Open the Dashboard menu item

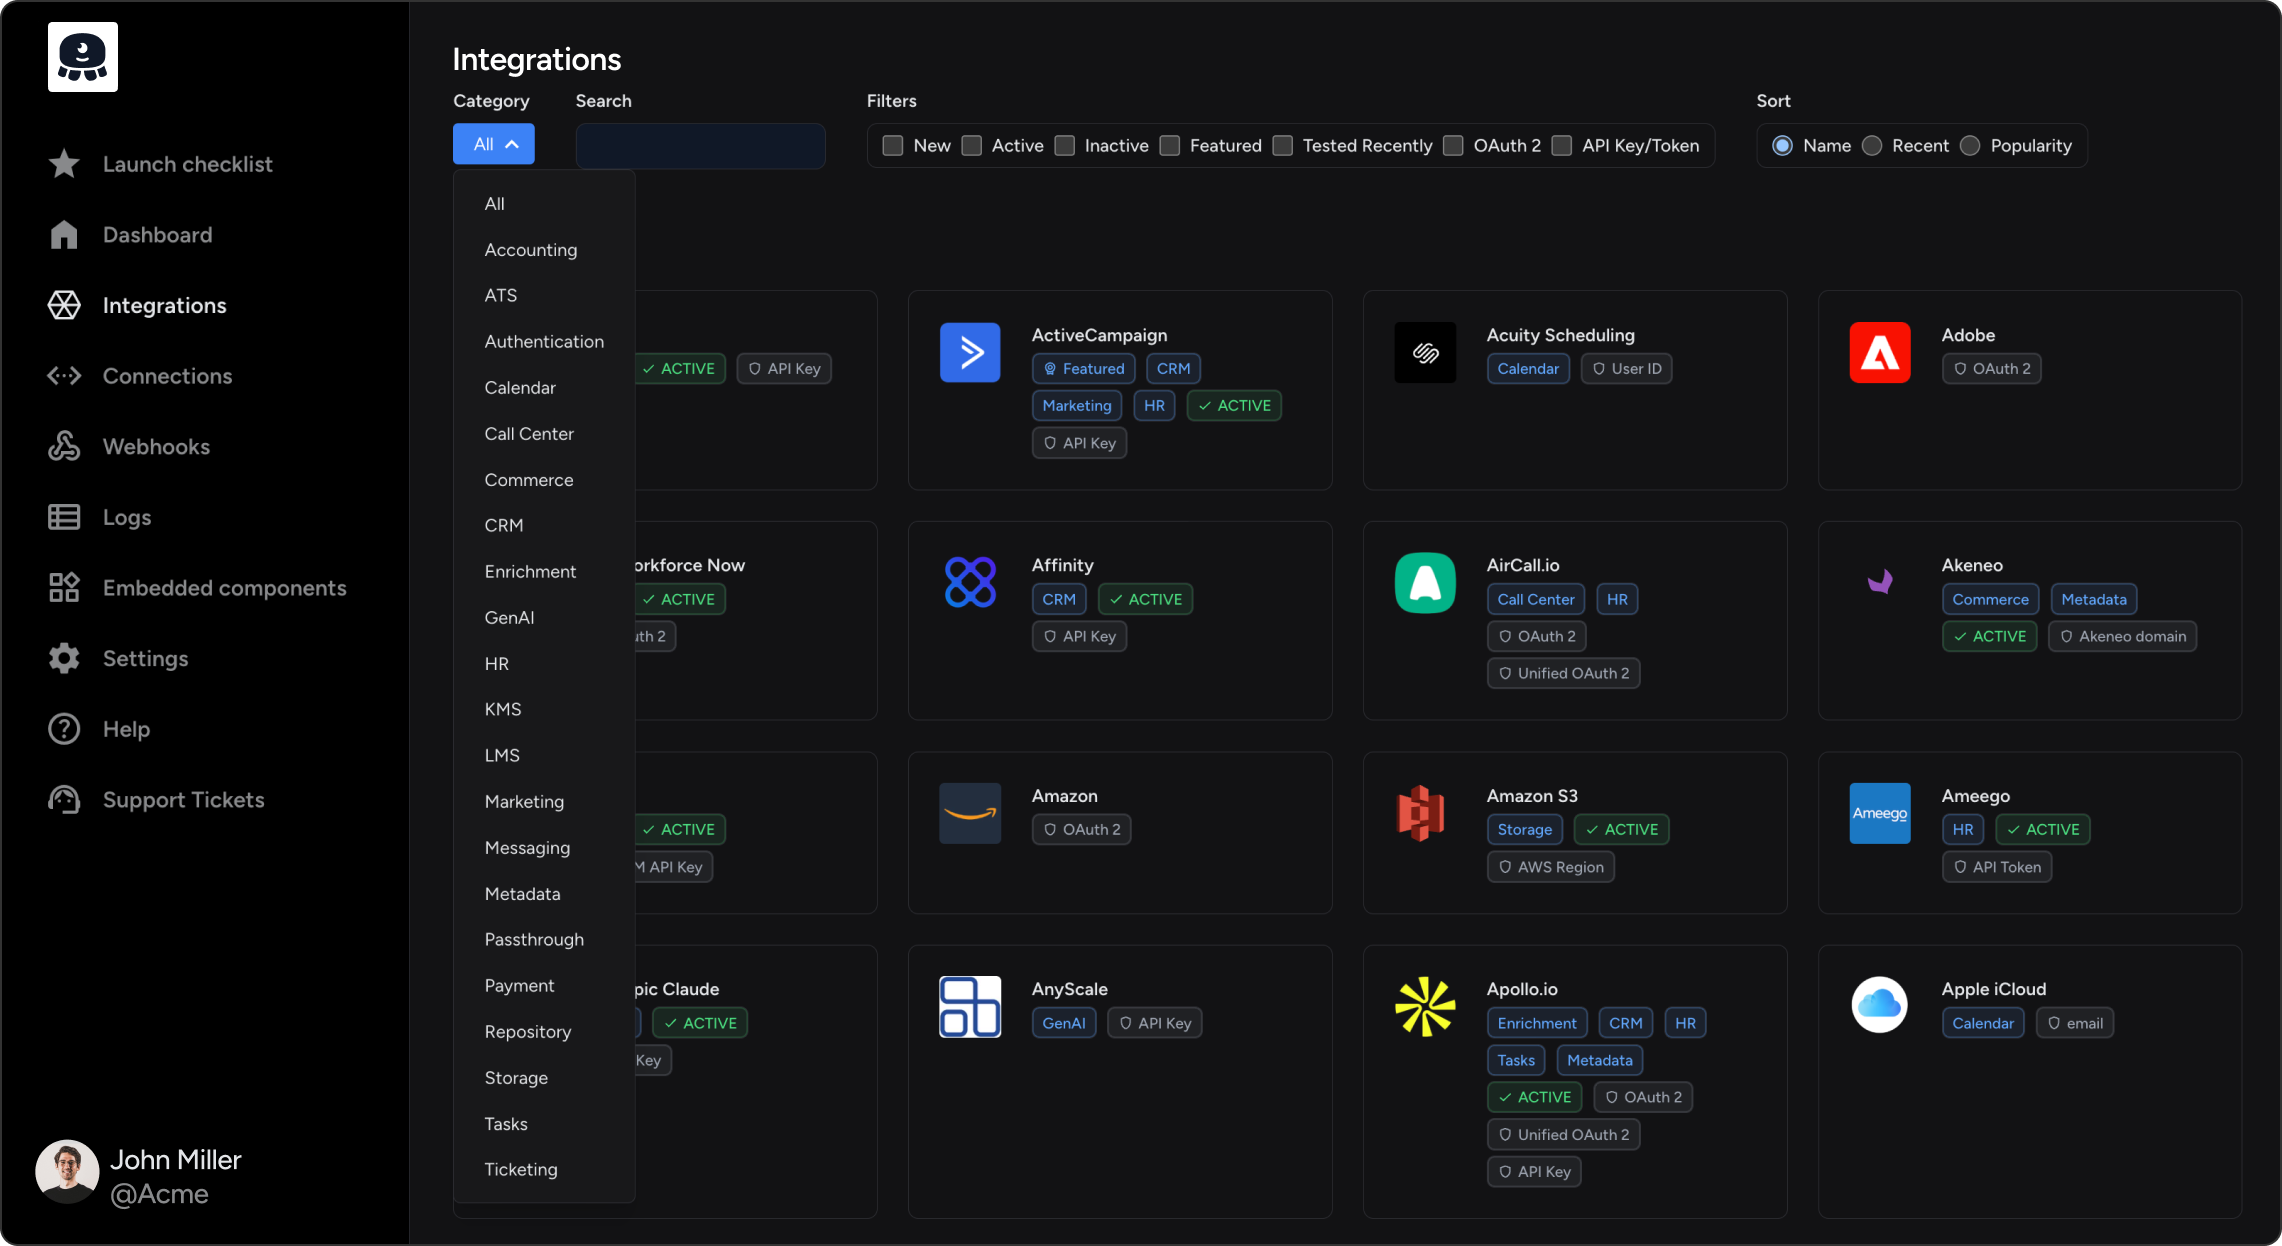coord(64,234)
